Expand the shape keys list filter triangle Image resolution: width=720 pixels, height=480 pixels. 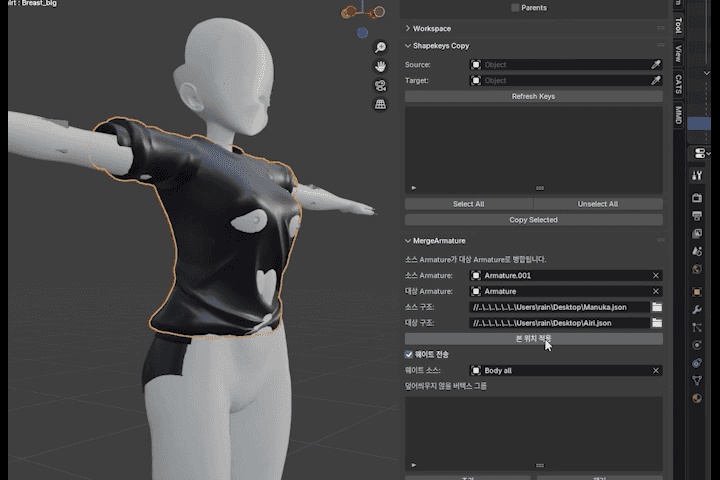pyautogui.click(x=414, y=188)
